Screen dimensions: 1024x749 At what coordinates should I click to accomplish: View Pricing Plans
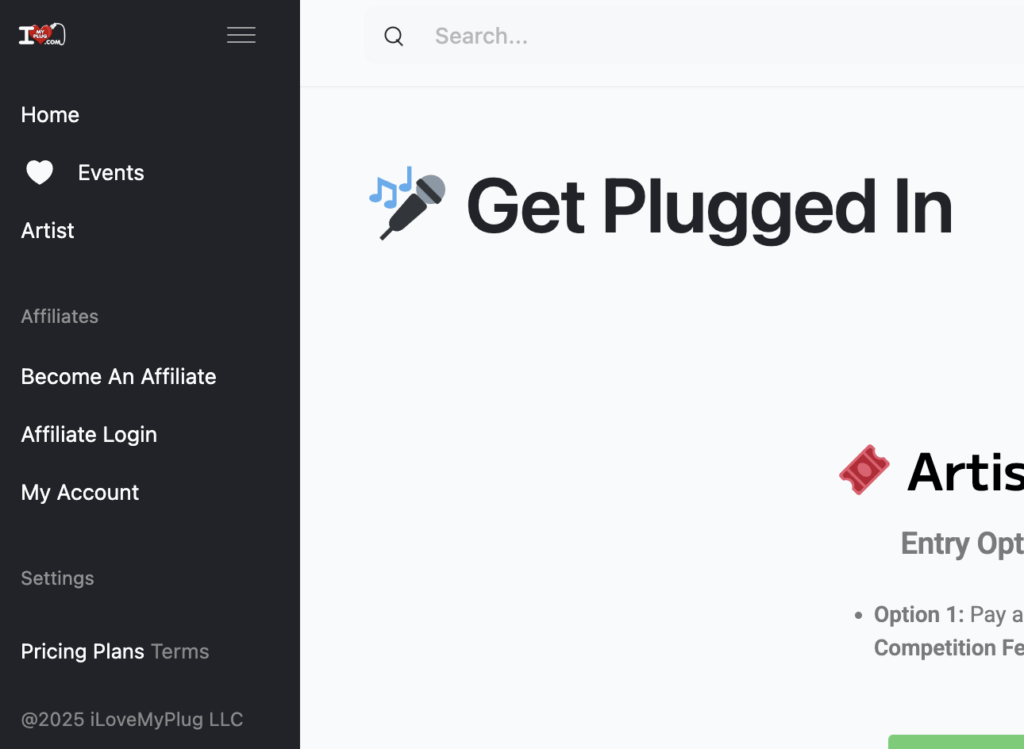[82, 652]
